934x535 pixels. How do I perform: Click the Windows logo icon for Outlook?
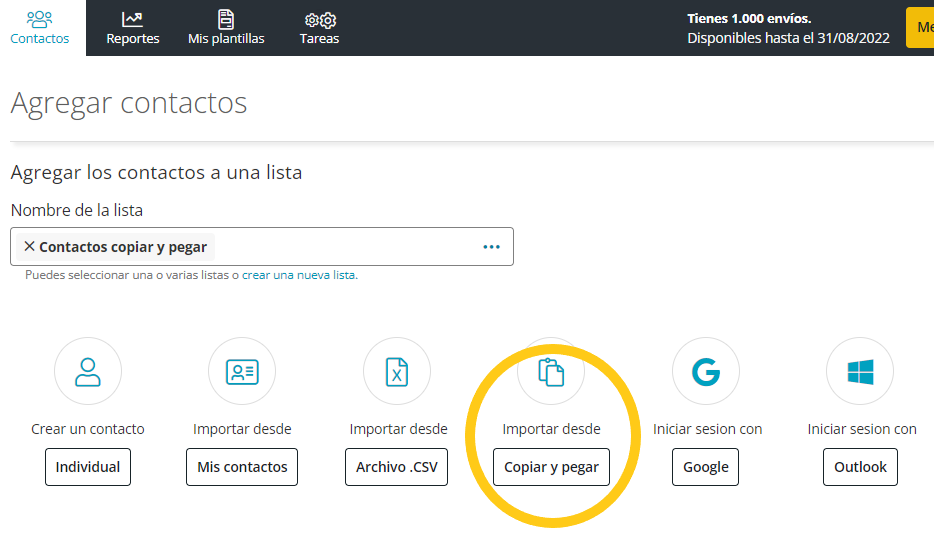pyautogui.click(x=860, y=371)
